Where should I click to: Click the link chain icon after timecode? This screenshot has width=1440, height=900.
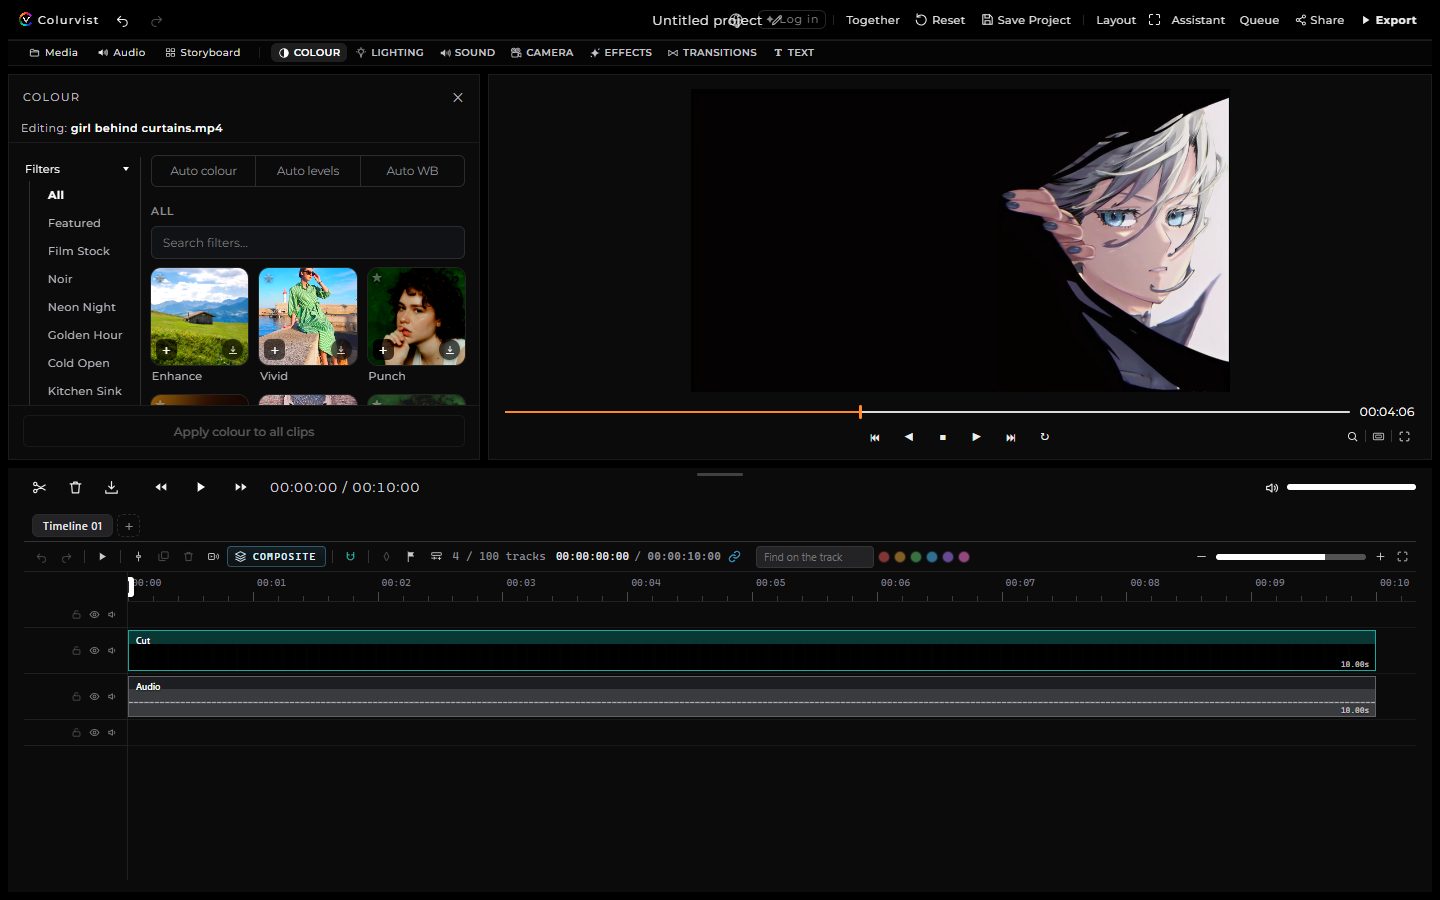734,557
